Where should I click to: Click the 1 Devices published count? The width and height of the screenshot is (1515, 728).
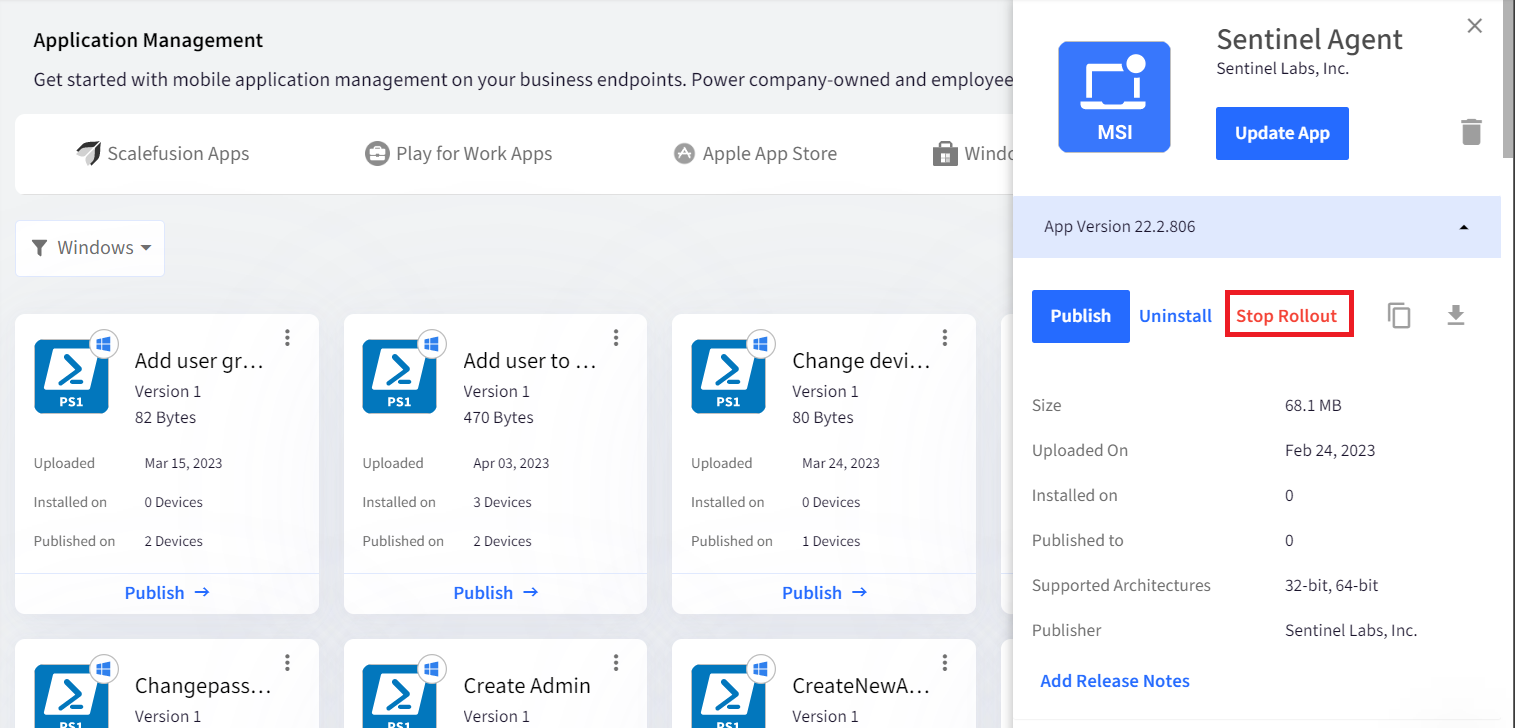pos(831,541)
